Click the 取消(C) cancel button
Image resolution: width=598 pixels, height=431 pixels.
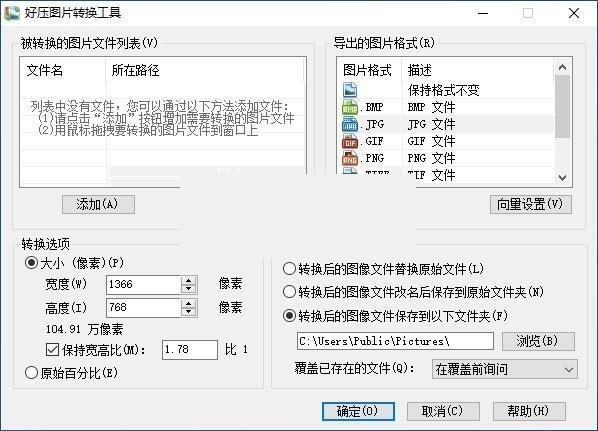click(x=443, y=411)
